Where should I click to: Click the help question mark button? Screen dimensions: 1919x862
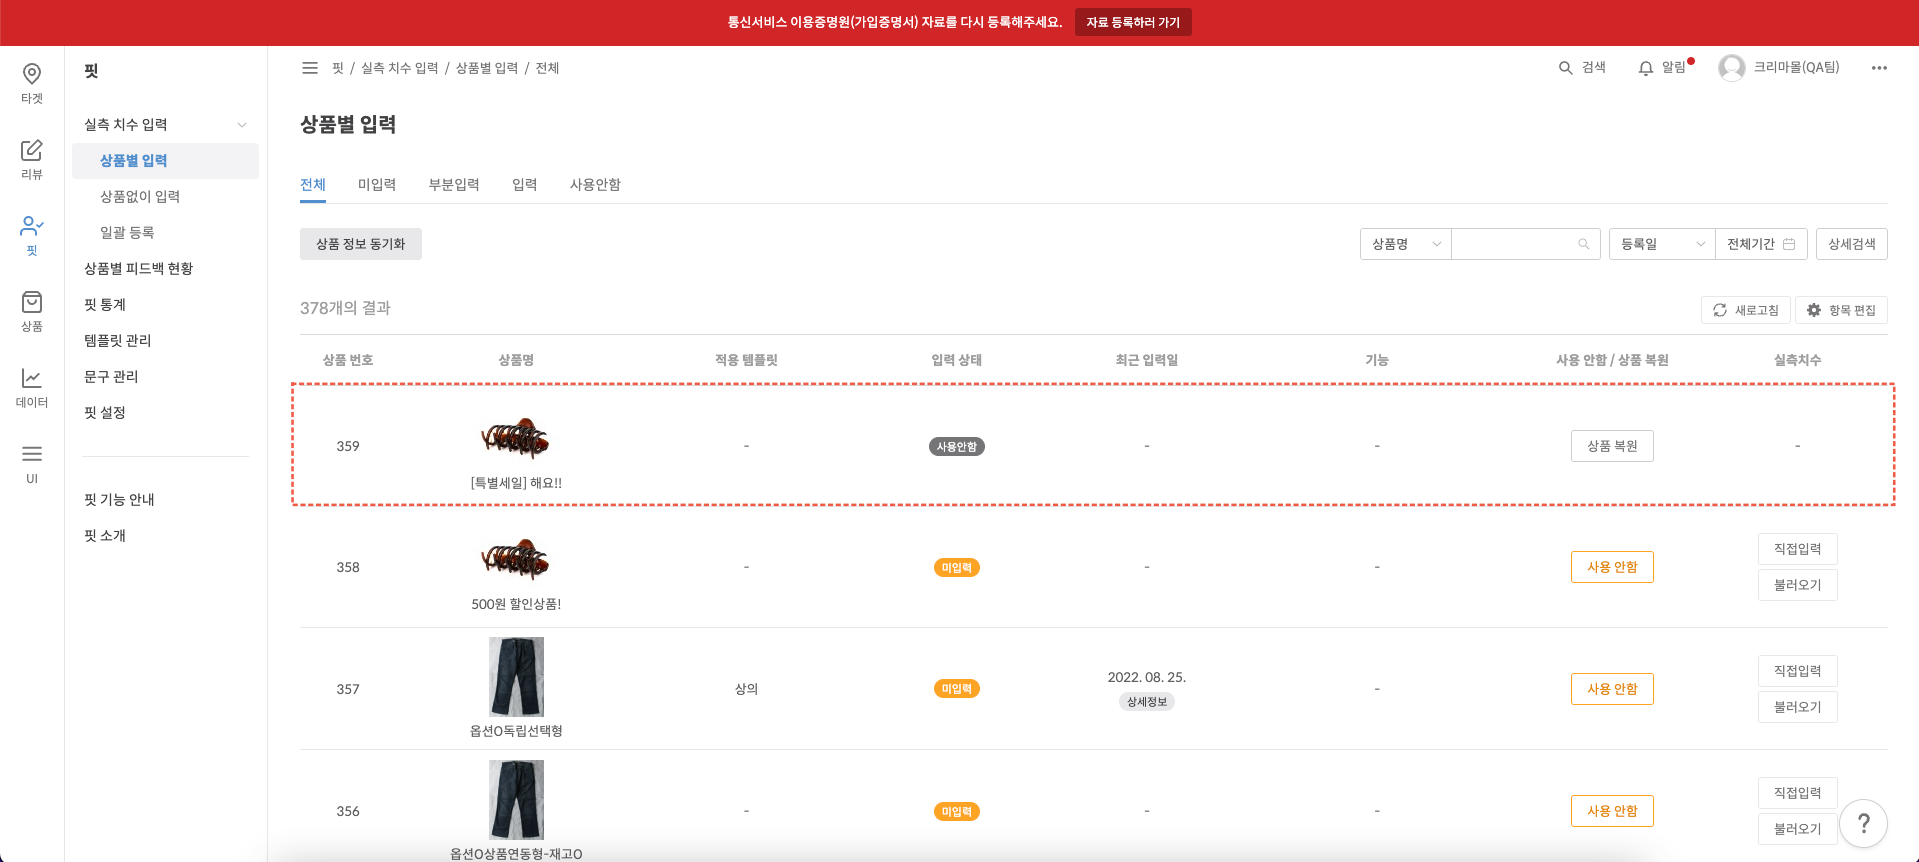(x=1862, y=824)
